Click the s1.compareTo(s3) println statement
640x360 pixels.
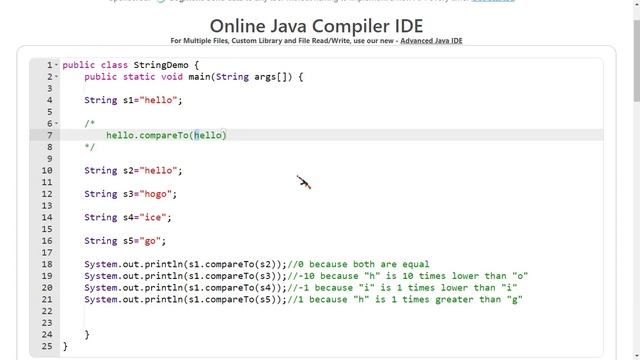(185, 276)
